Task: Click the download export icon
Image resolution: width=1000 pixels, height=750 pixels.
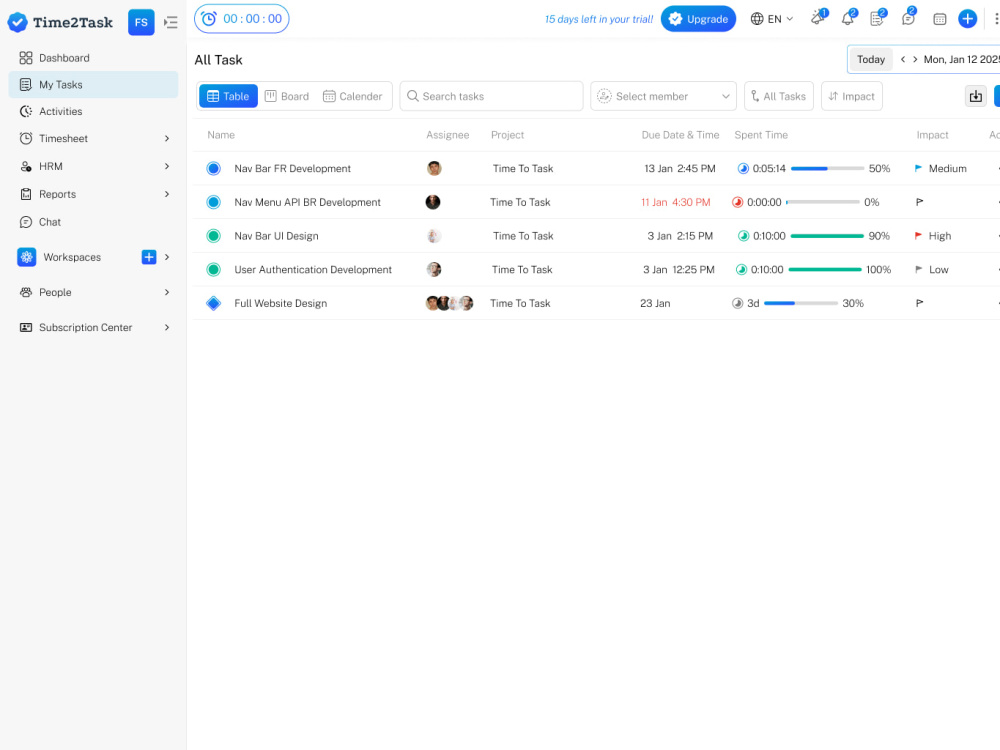Action: pos(976,96)
